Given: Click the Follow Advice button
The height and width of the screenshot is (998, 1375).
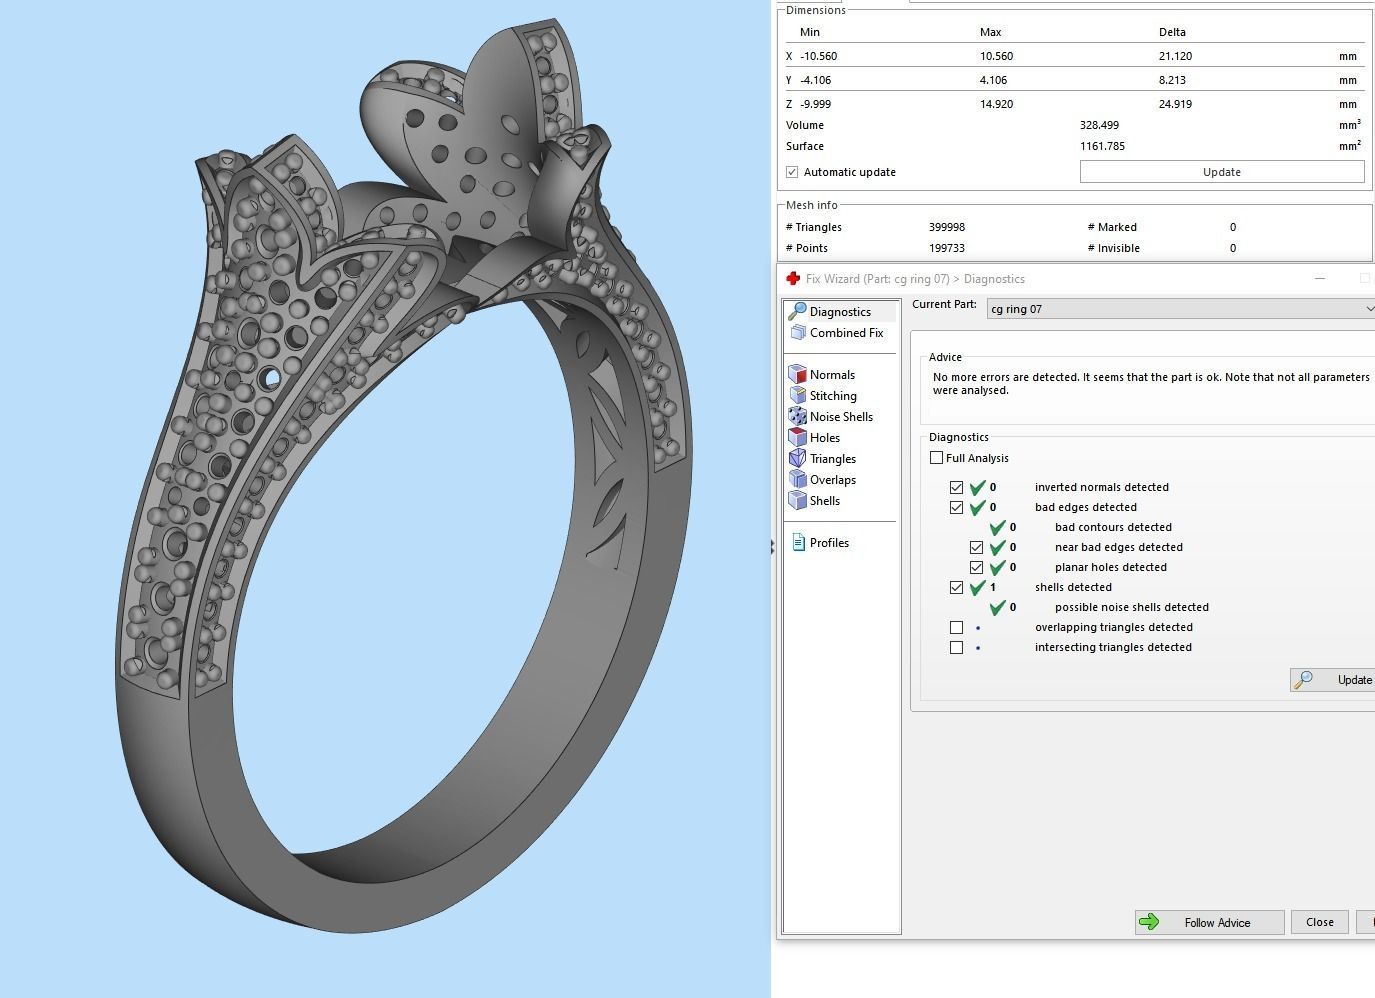Looking at the screenshot, I should tap(1209, 922).
